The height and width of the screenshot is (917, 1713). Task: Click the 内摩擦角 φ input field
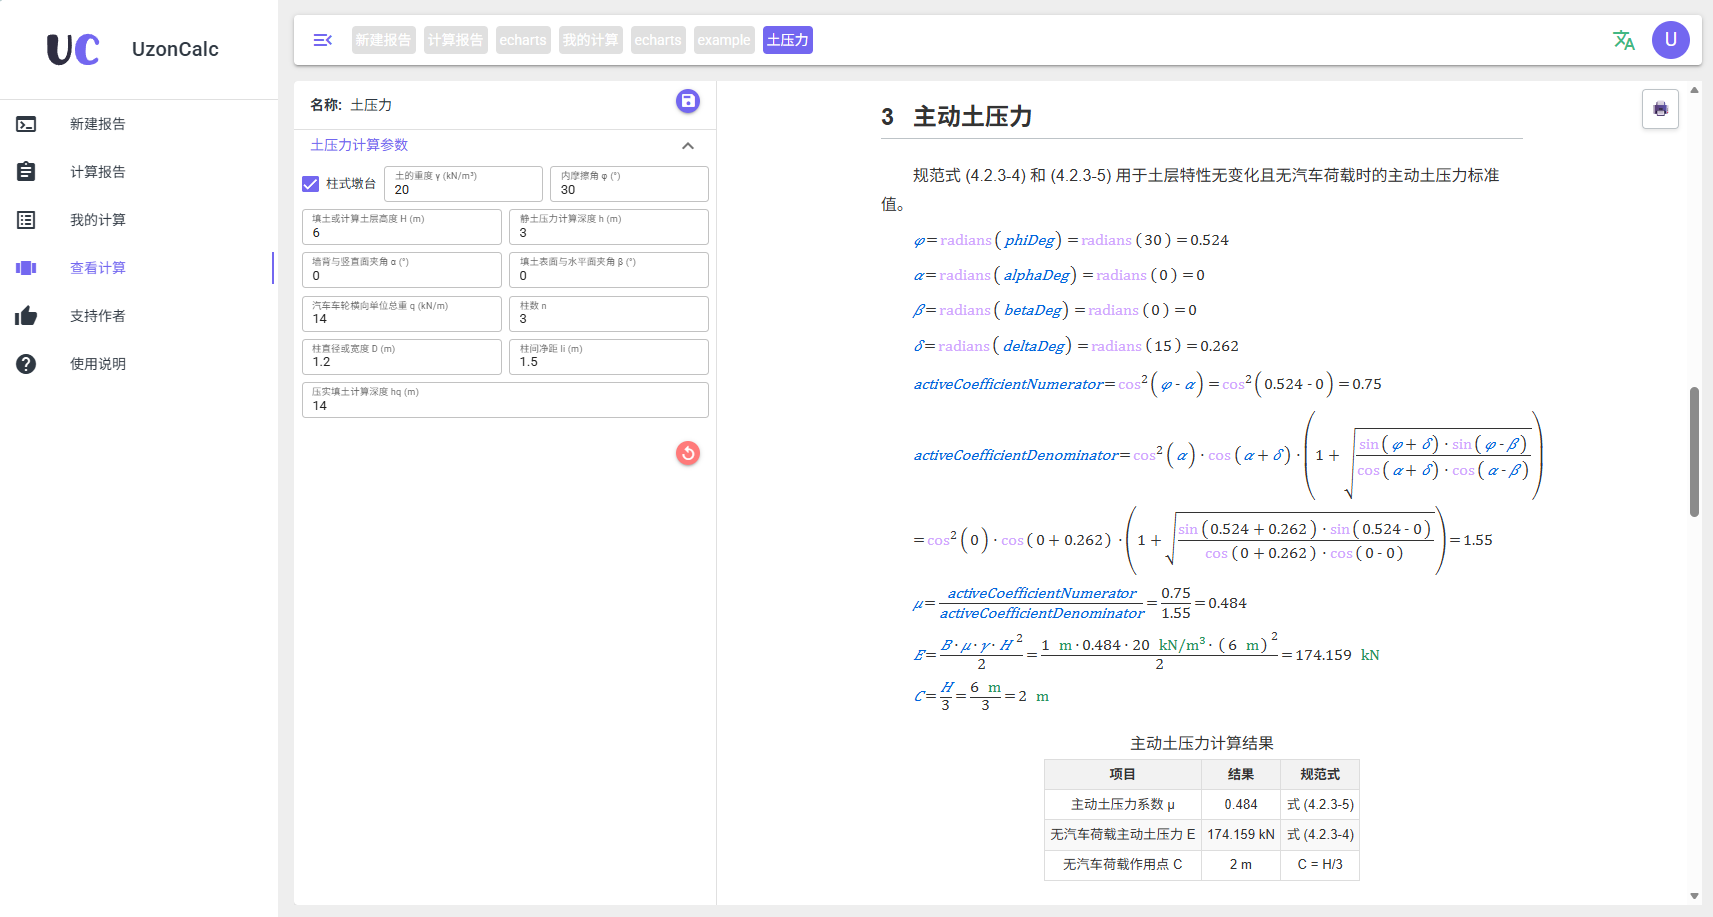629,184
